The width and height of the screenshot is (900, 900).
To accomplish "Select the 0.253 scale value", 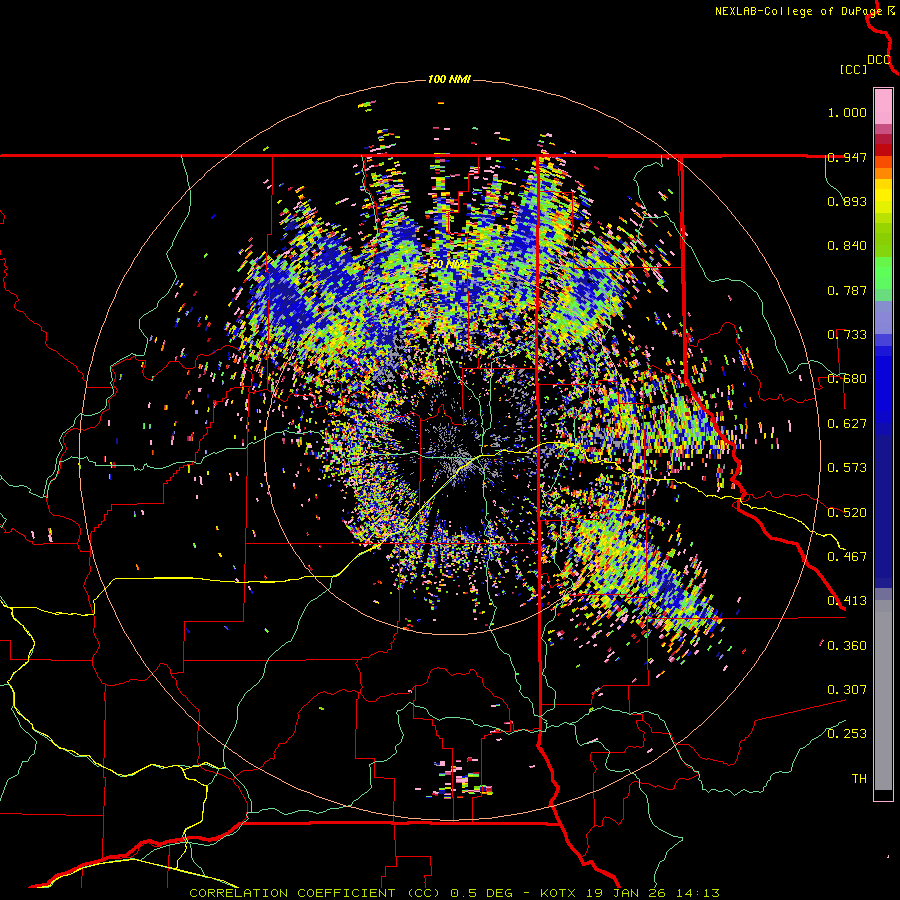I will click(847, 734).
